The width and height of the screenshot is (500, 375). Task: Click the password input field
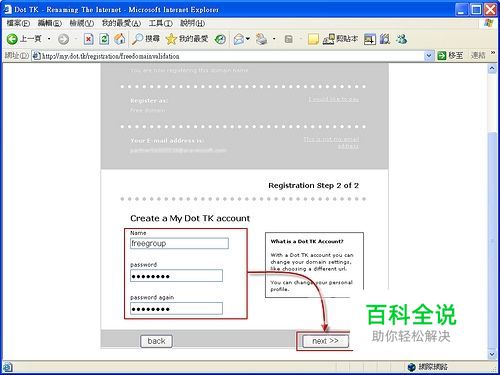(x=176, y=276)
